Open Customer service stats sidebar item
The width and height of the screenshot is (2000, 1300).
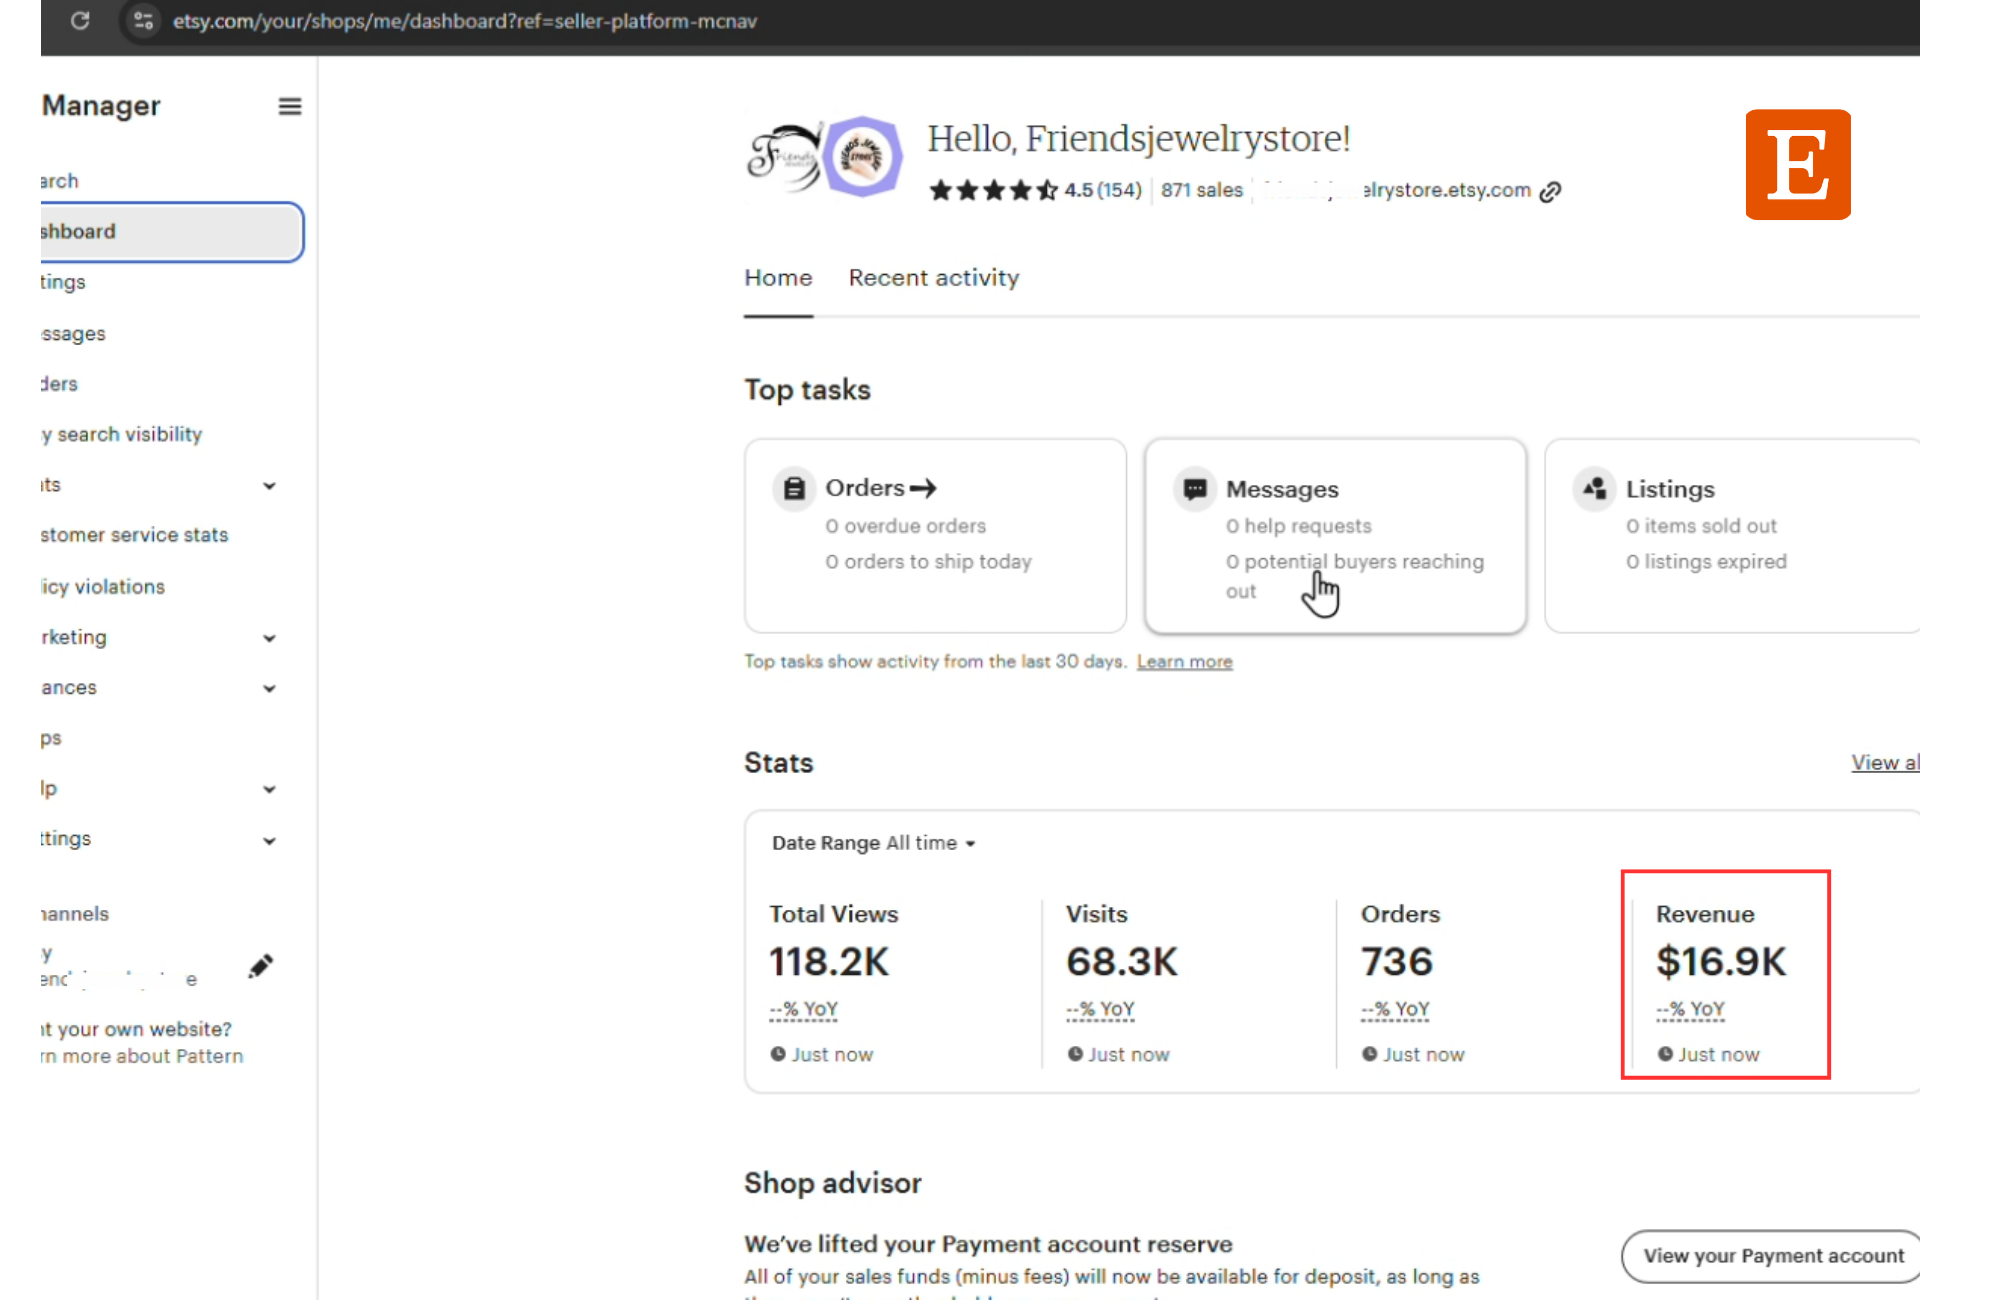134,535
